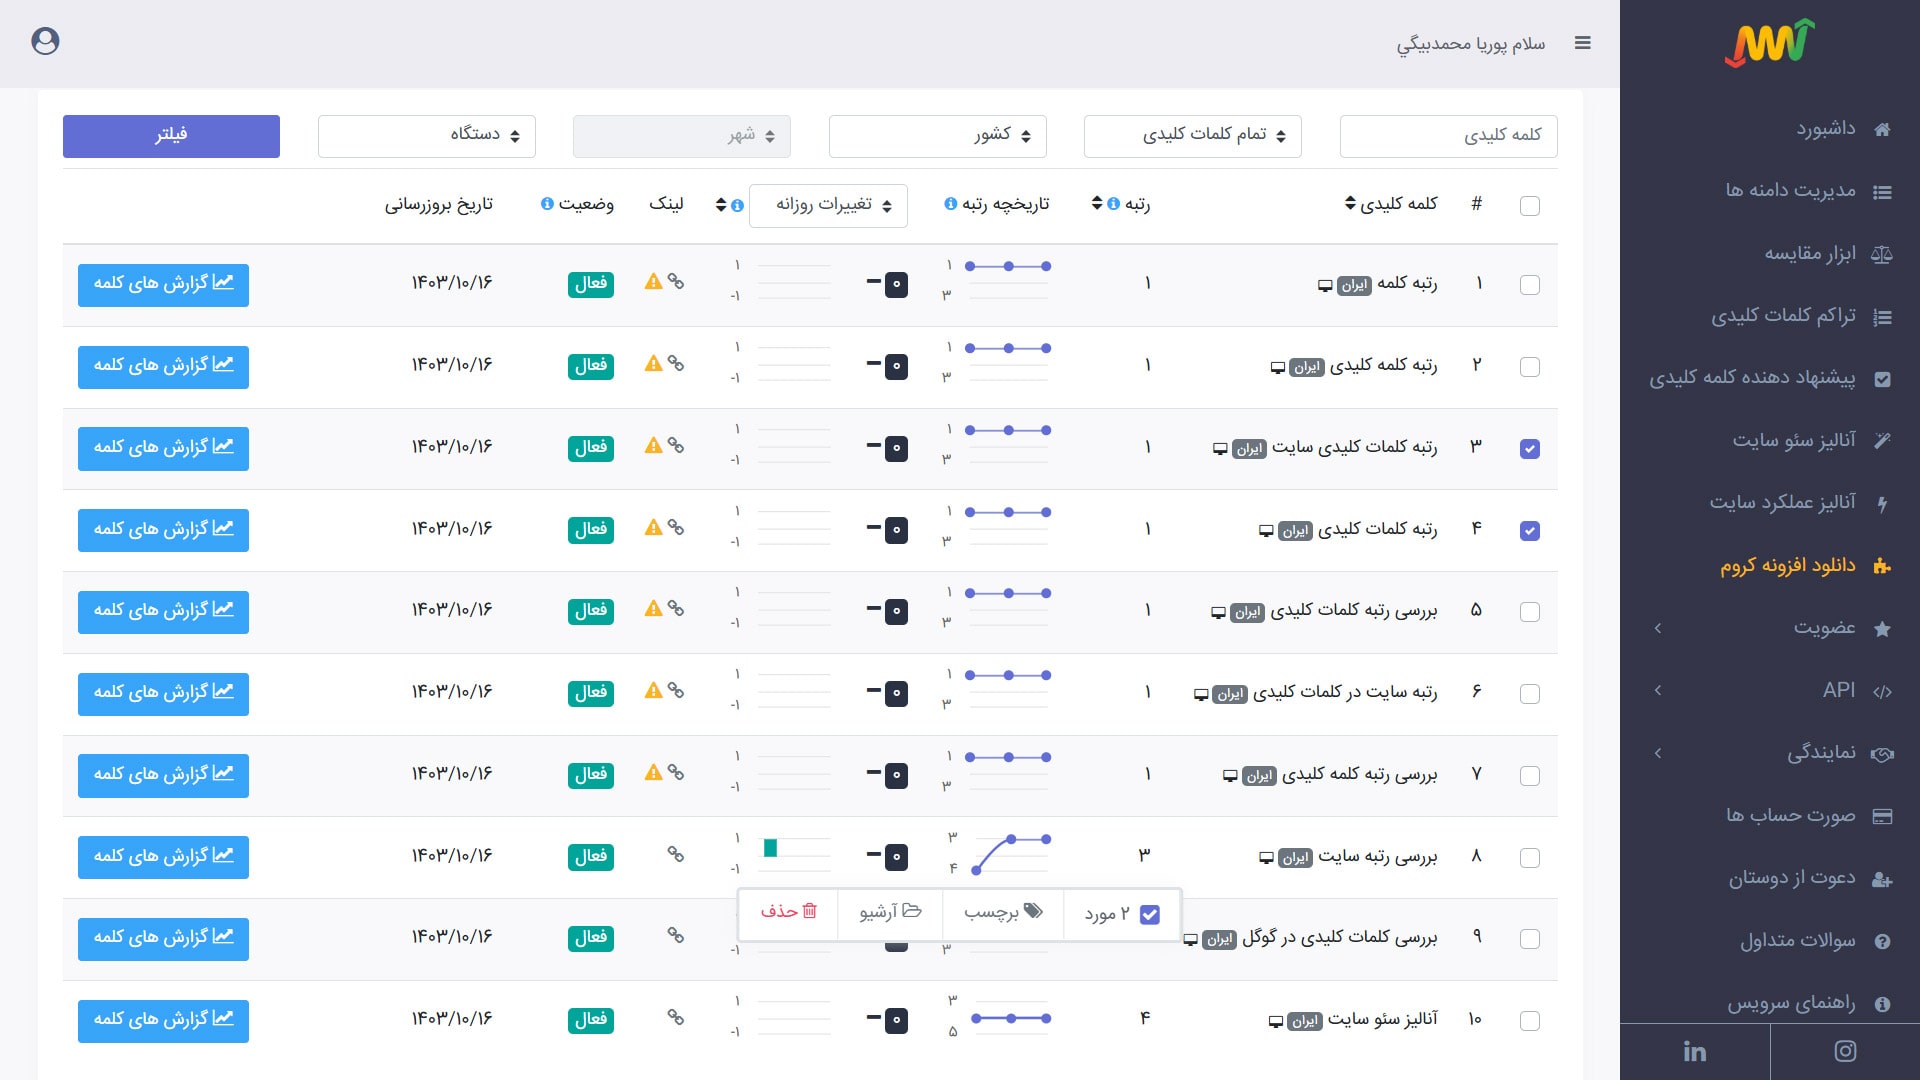Open the تغییرات روزانه column dropdown

click(828, 205)
